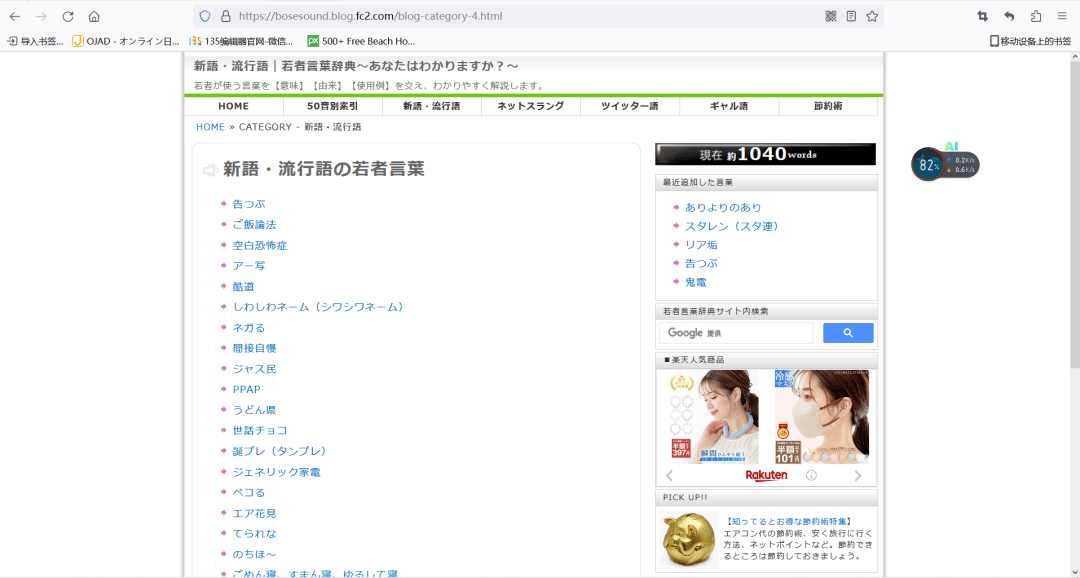Viewport: 1080px width, 578px height.
Task: Click the 82% circular progress widget
Action: point(928,163)
